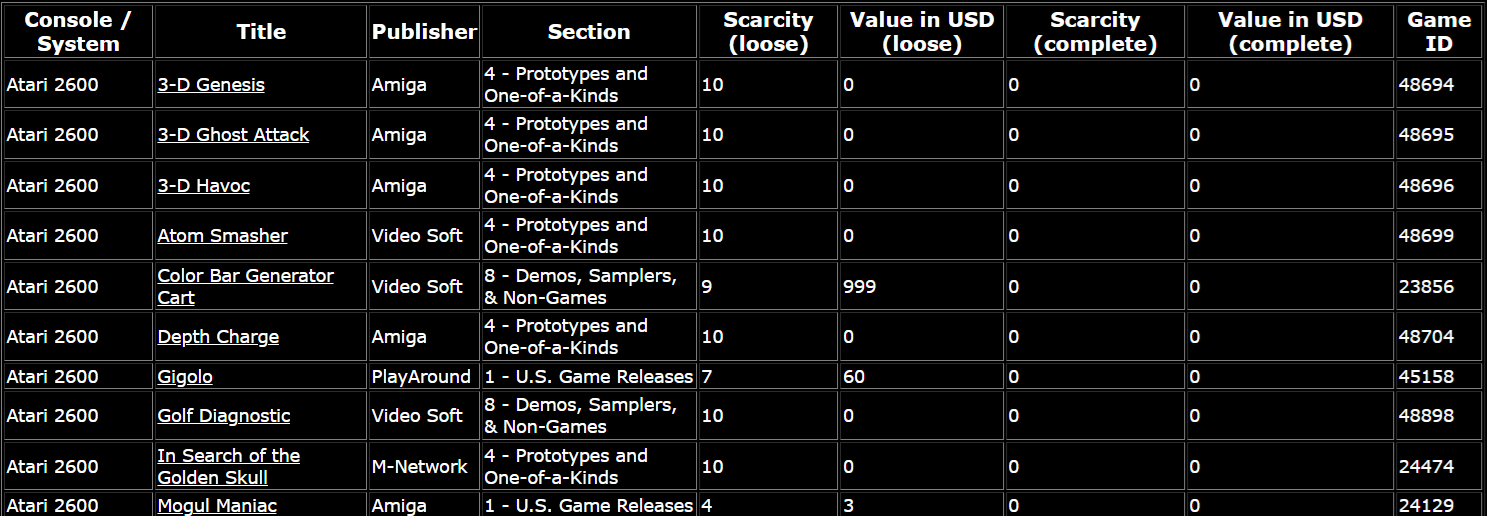The image size is (1487, 516).
Task: Click the Section column header
Action: click(589, 32)
